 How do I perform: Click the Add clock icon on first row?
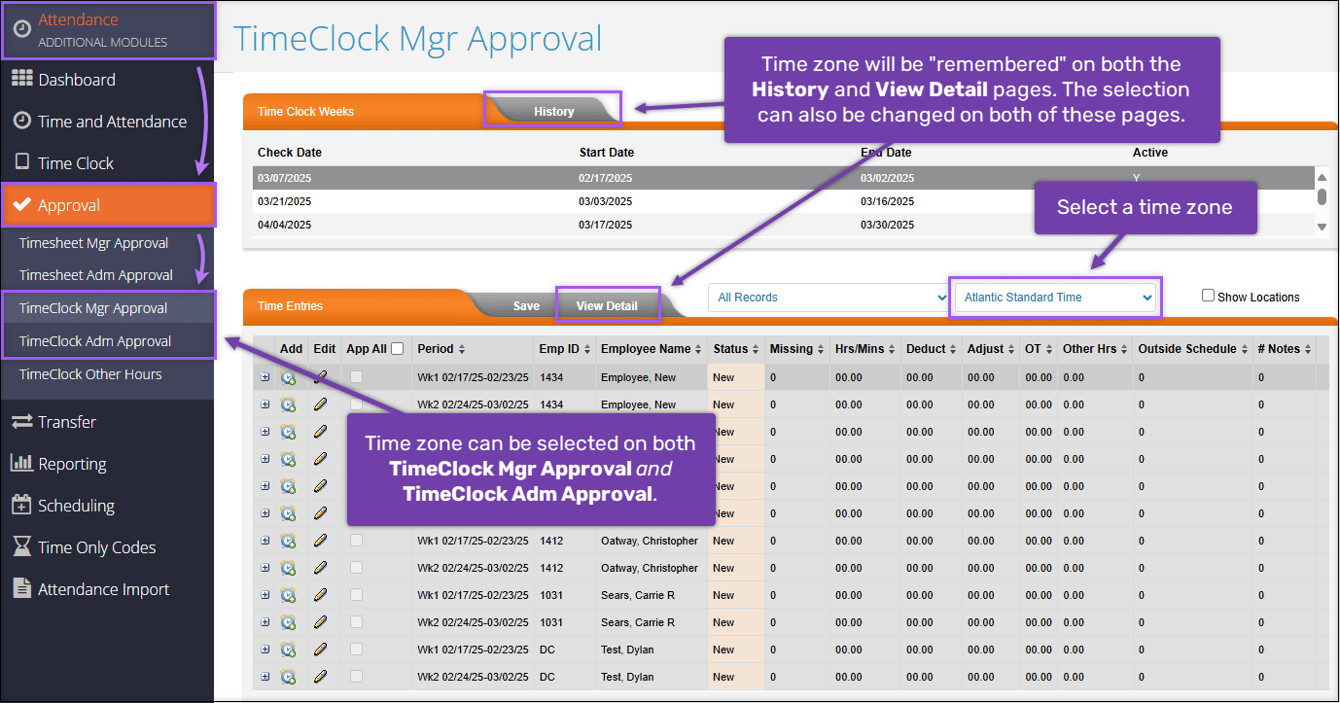[289, 377]
